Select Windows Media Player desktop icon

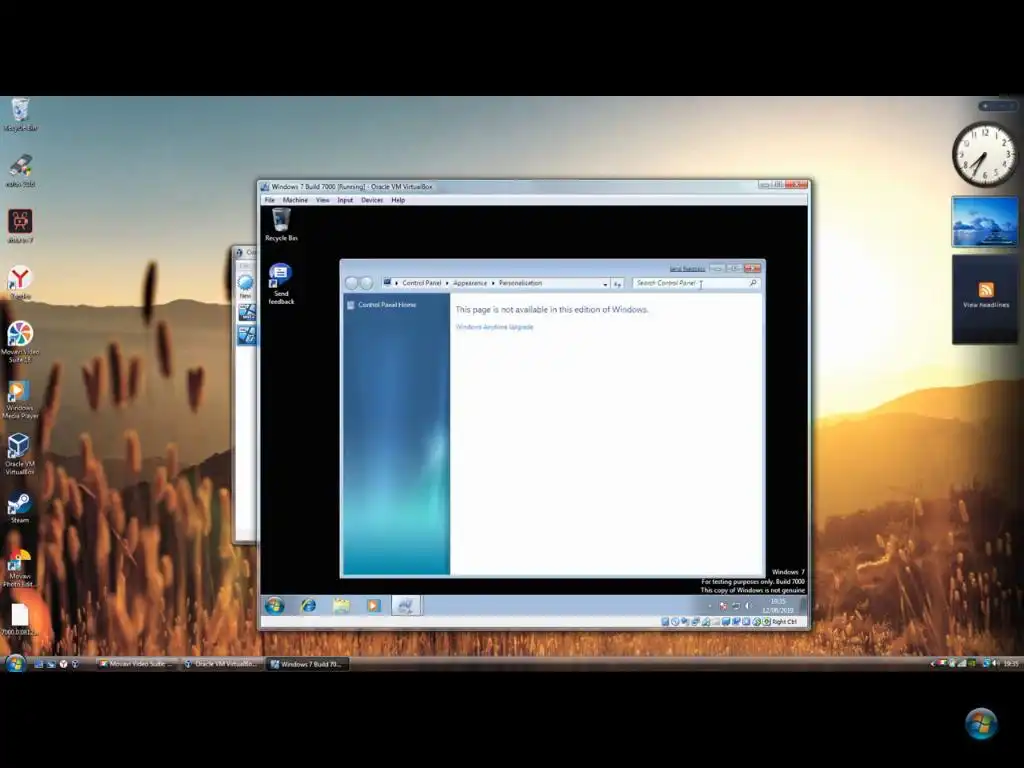coord(20,400)
